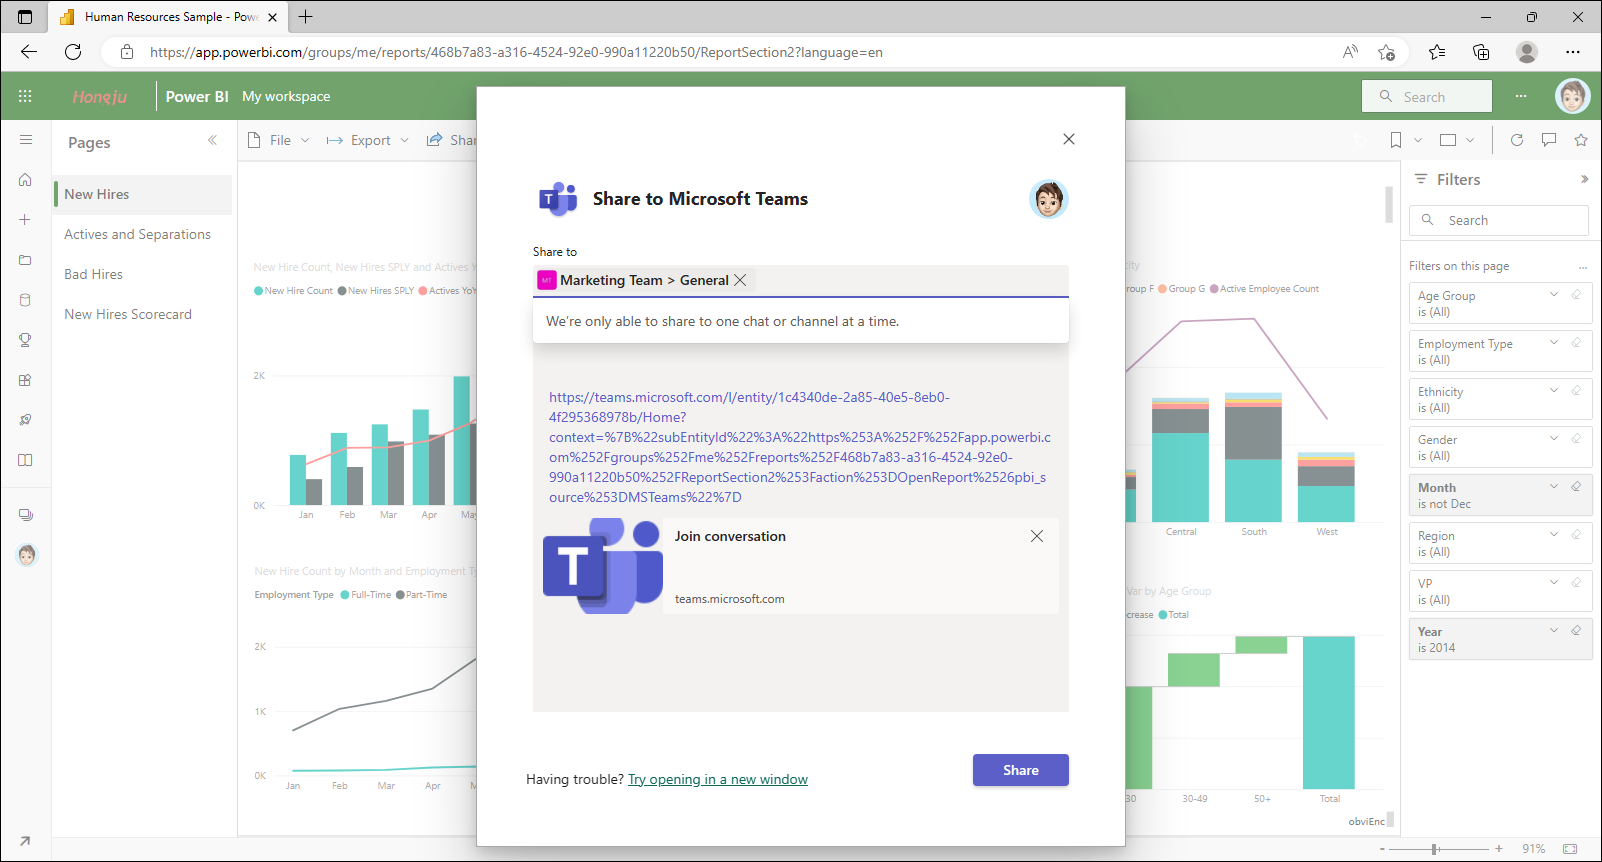Open the view mode dropdown in toolbar
This screenshot has height=862, width=1602.
[1457, 140]
